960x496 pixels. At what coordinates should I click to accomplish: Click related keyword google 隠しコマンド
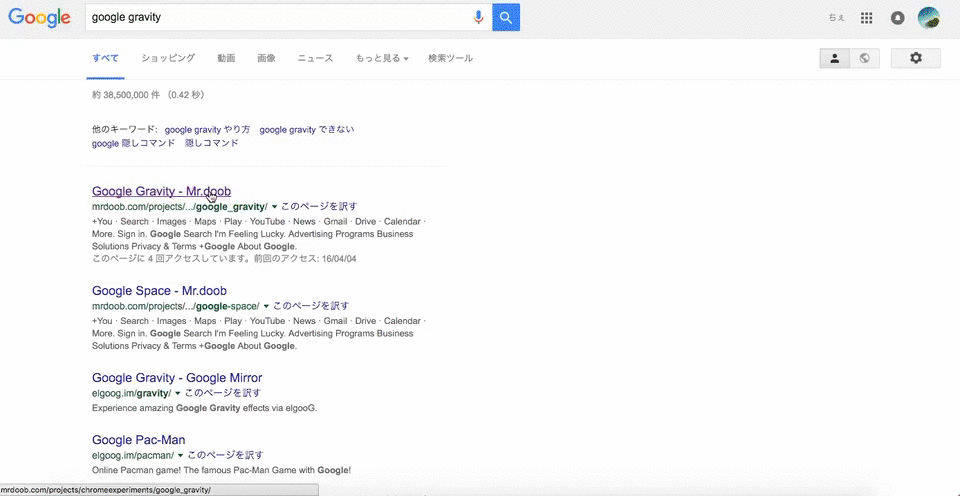coord(133,143)
